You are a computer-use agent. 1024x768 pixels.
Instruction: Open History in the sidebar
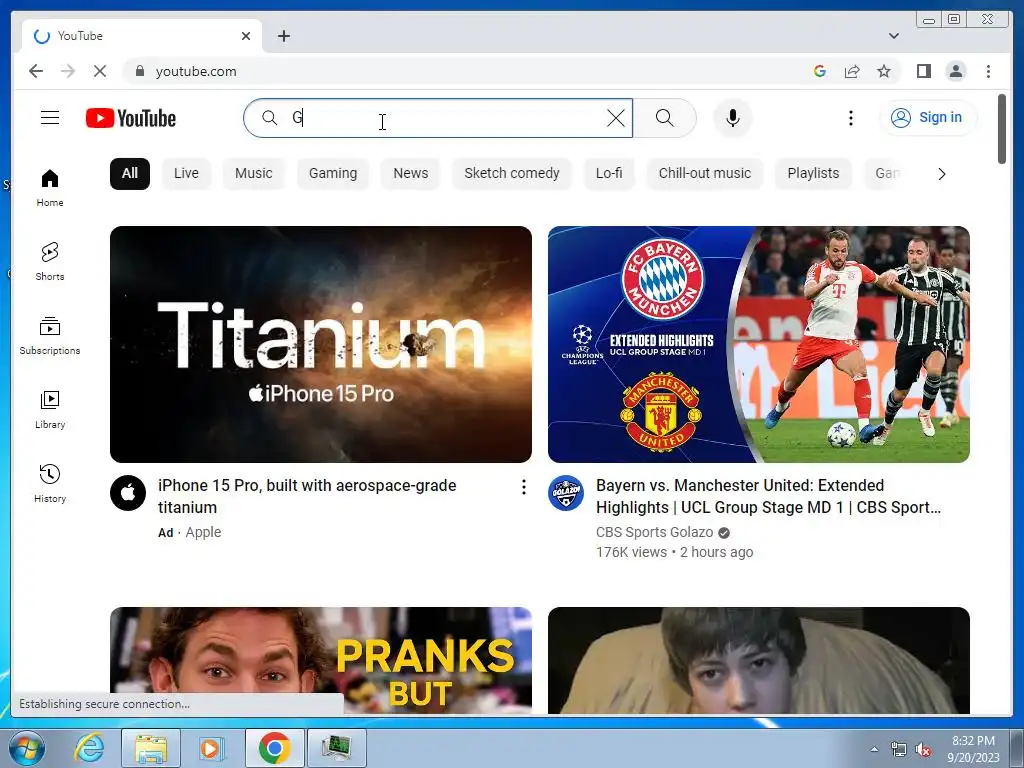[x=50, y=484]
